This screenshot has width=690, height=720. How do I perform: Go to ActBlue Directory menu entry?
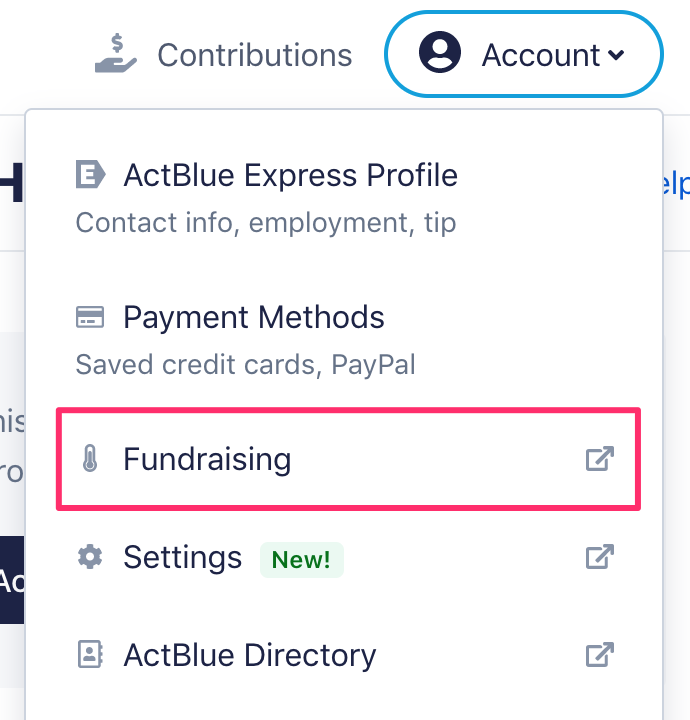[x=249, y=656]
